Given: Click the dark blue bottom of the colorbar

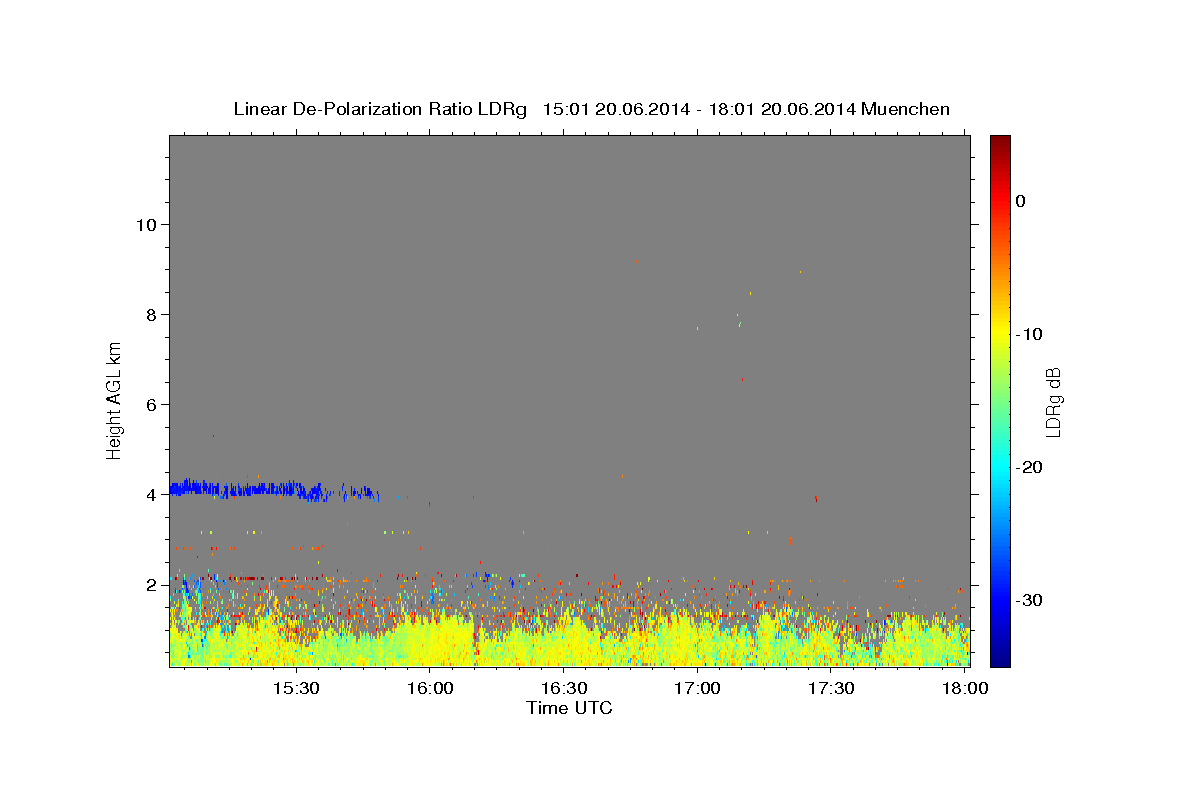Looking at the screenshot, I should click(x=1000, y=657).
